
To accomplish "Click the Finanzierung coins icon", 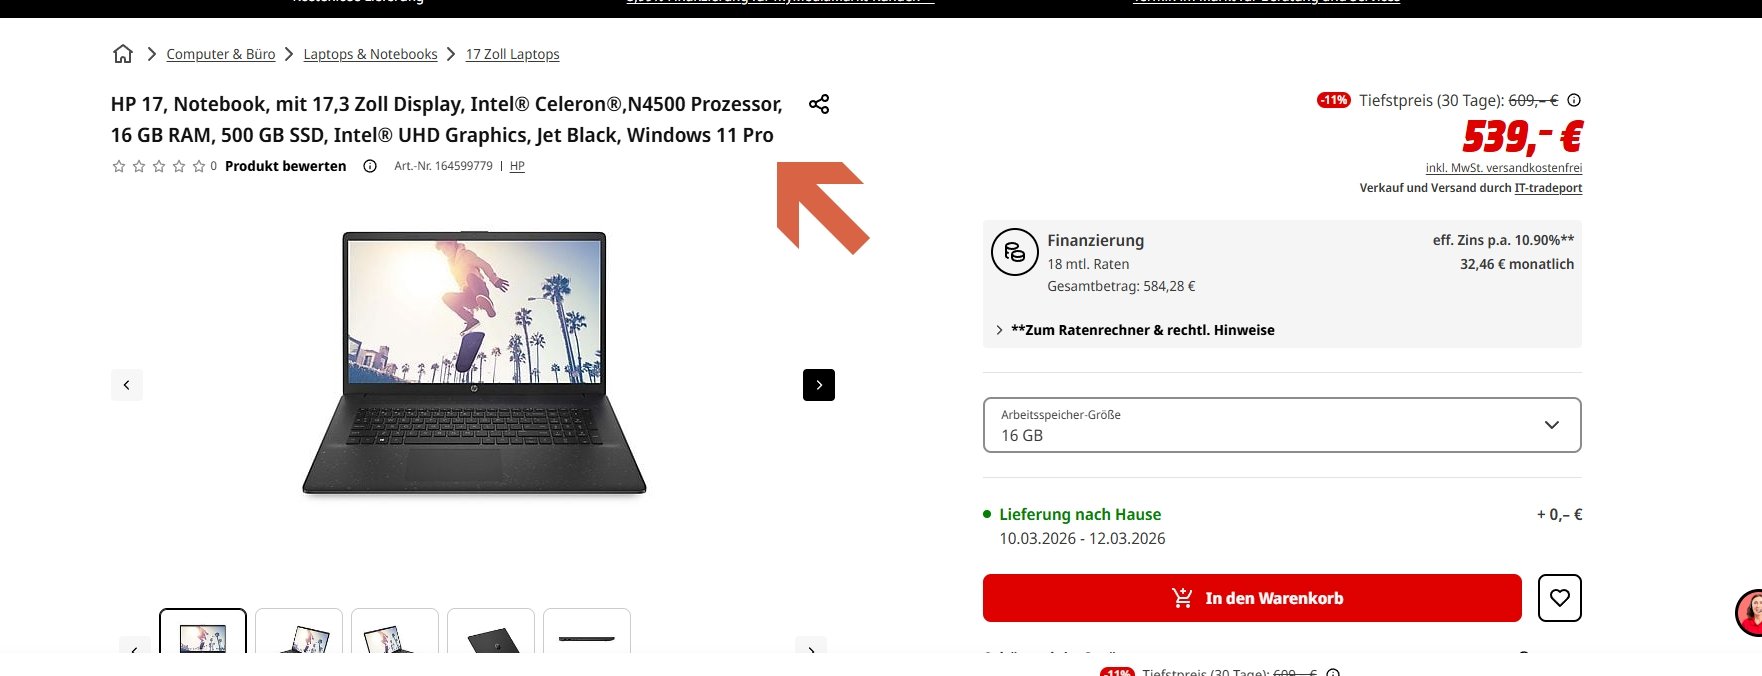I will pos(1015,252).
